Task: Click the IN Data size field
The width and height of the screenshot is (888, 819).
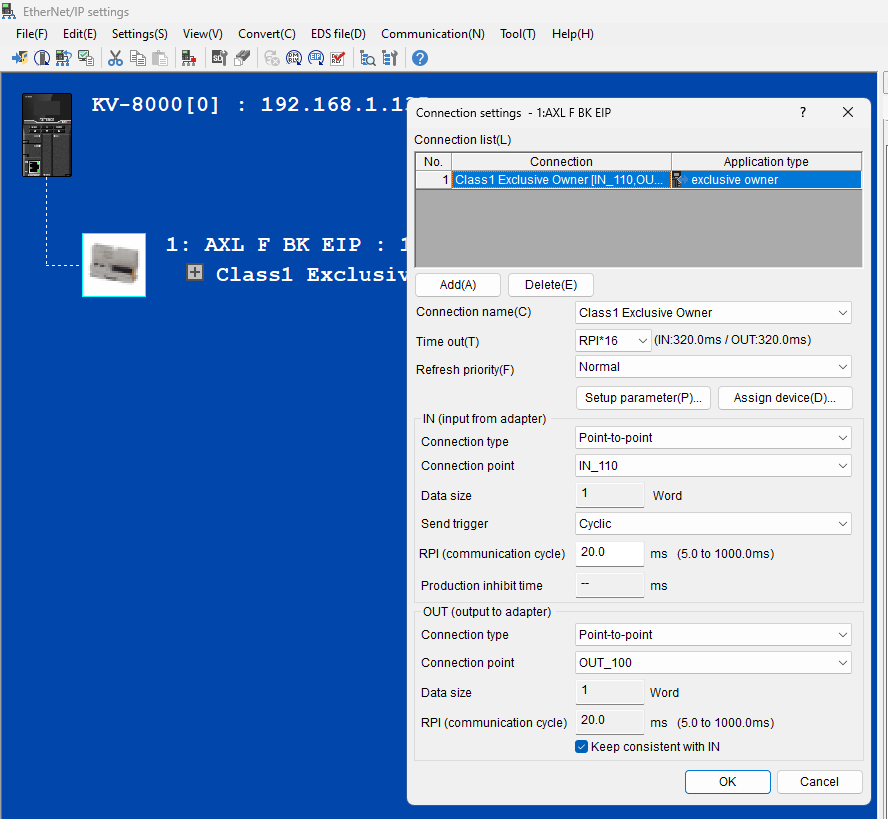Action: pos(610,495)
